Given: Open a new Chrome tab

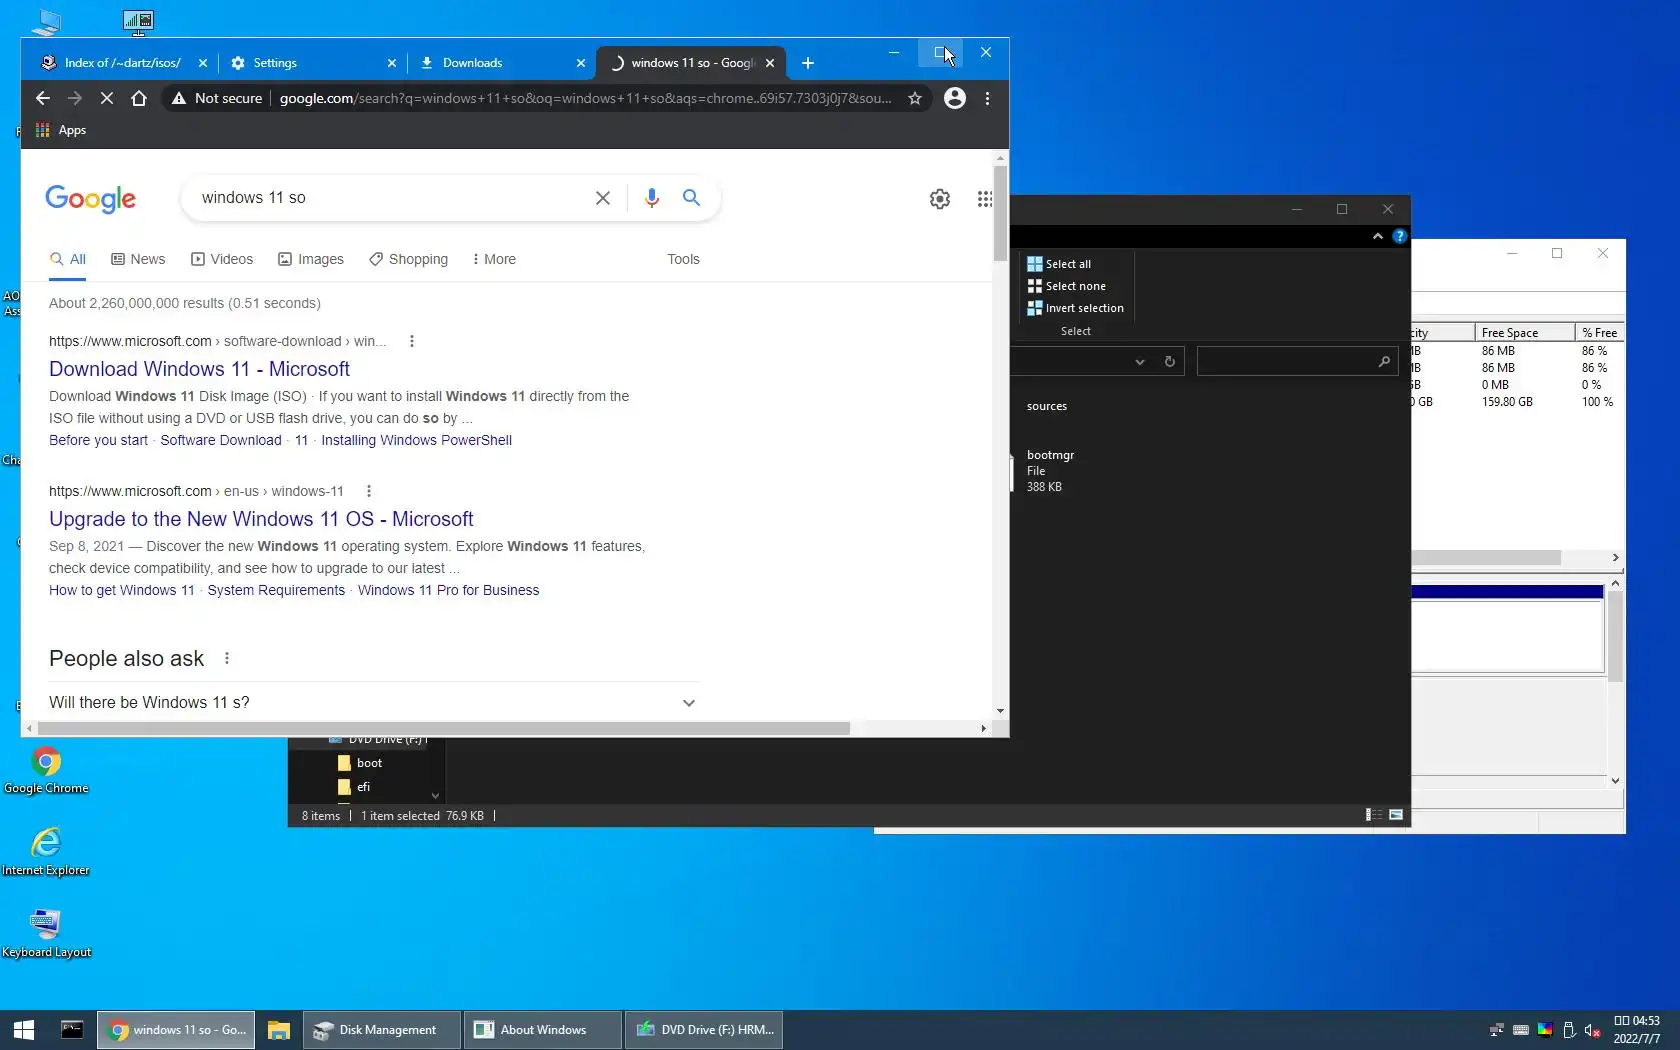Looking at the screenshot, I should [x=808, y=63].
